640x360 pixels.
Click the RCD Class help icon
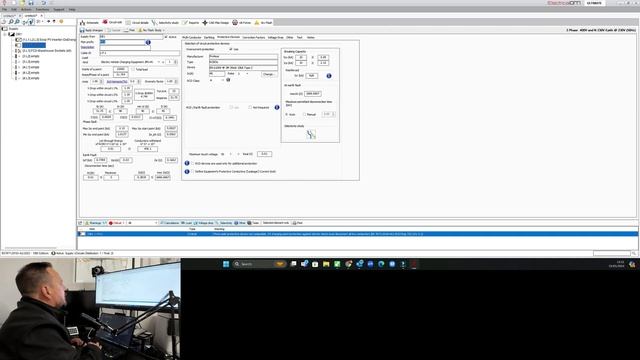[228, 80]
